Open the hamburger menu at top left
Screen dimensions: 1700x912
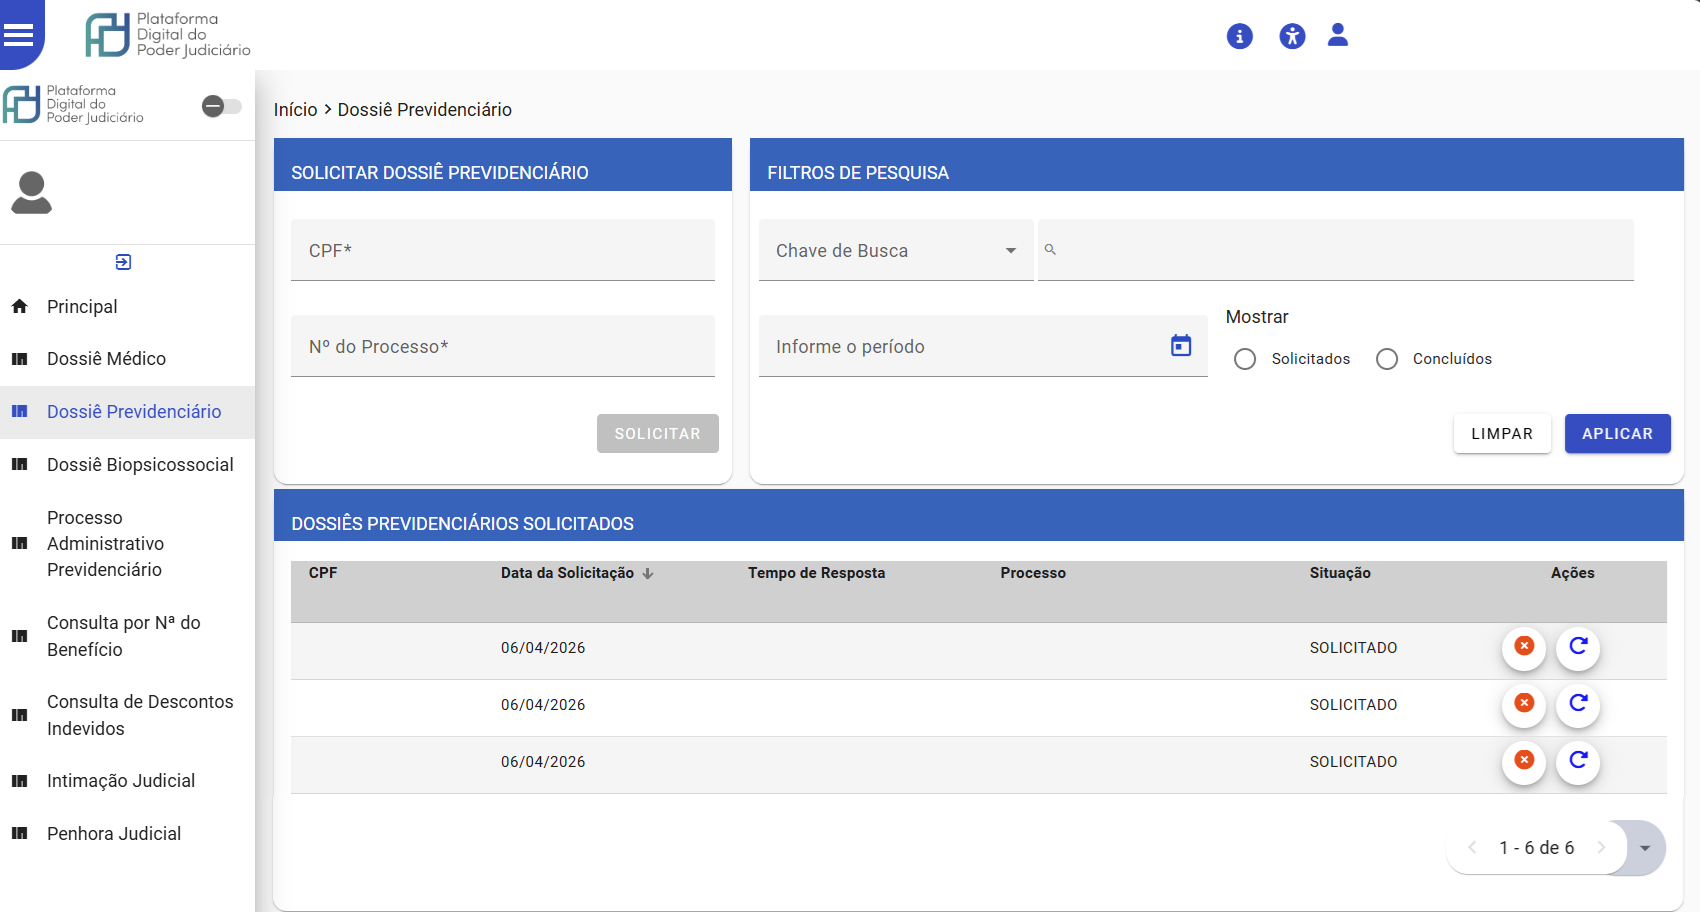click(x=19, y=34)
